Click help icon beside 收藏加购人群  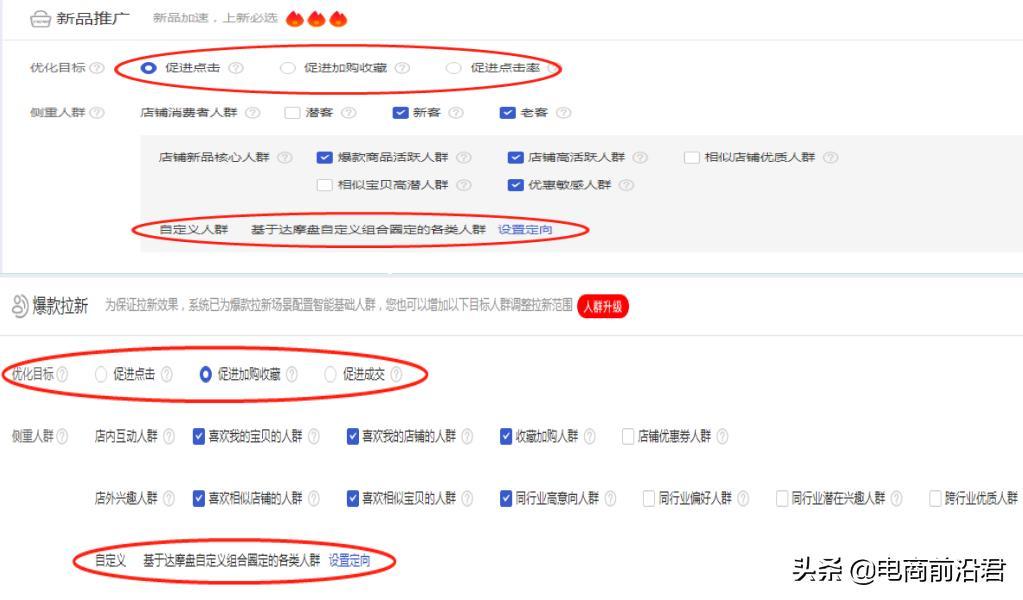[589, 436]
